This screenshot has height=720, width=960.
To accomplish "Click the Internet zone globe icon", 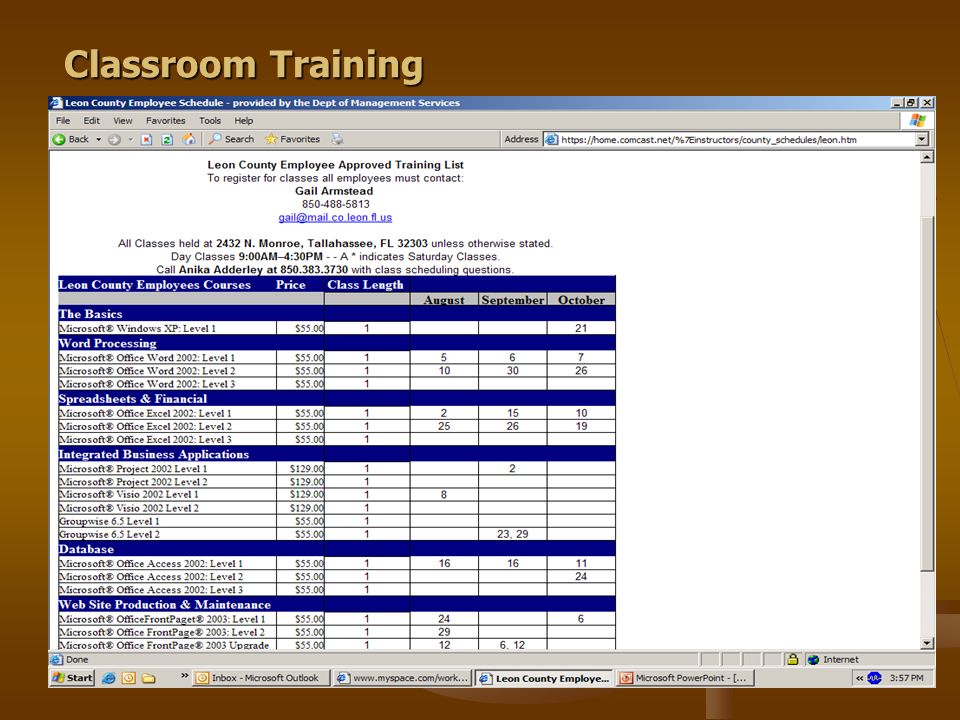I will coord(813,659).
